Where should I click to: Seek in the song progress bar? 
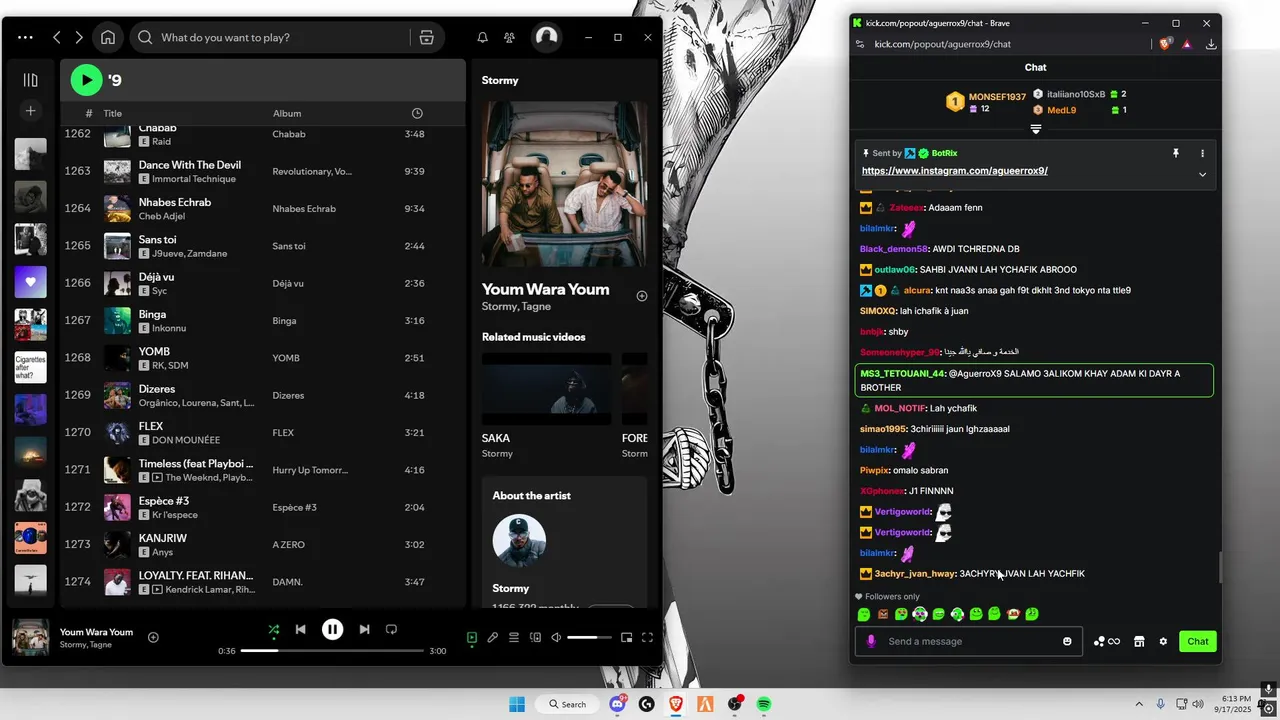tap(332, 651)
